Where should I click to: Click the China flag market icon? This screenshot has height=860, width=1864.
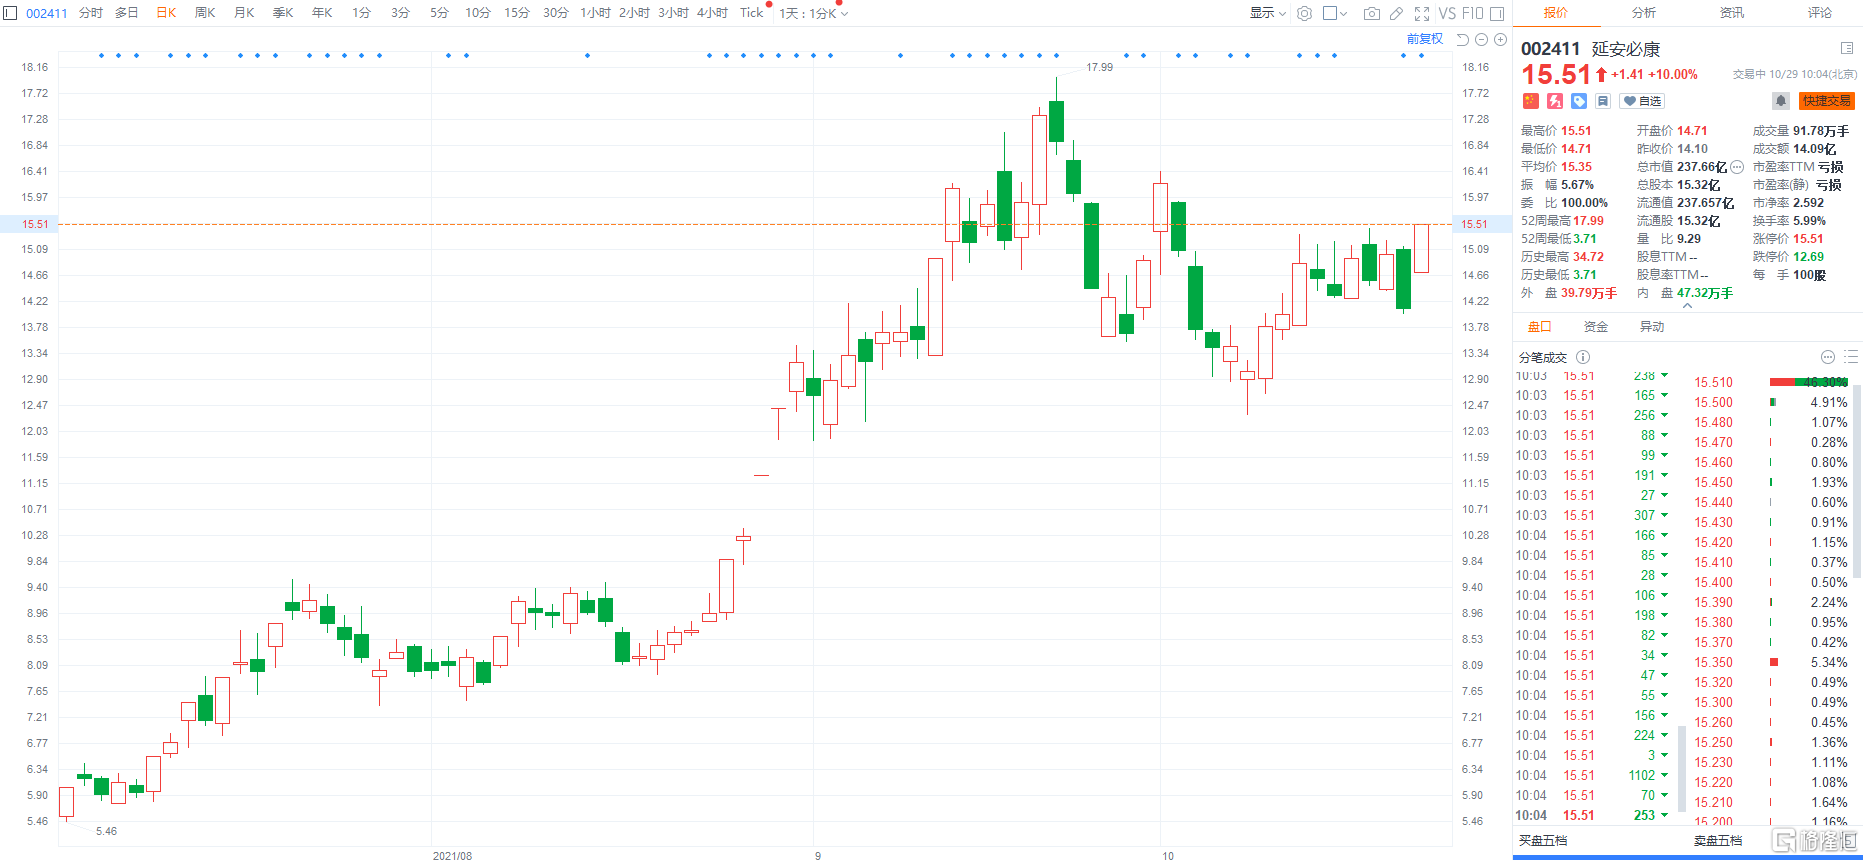[1530, 101]
